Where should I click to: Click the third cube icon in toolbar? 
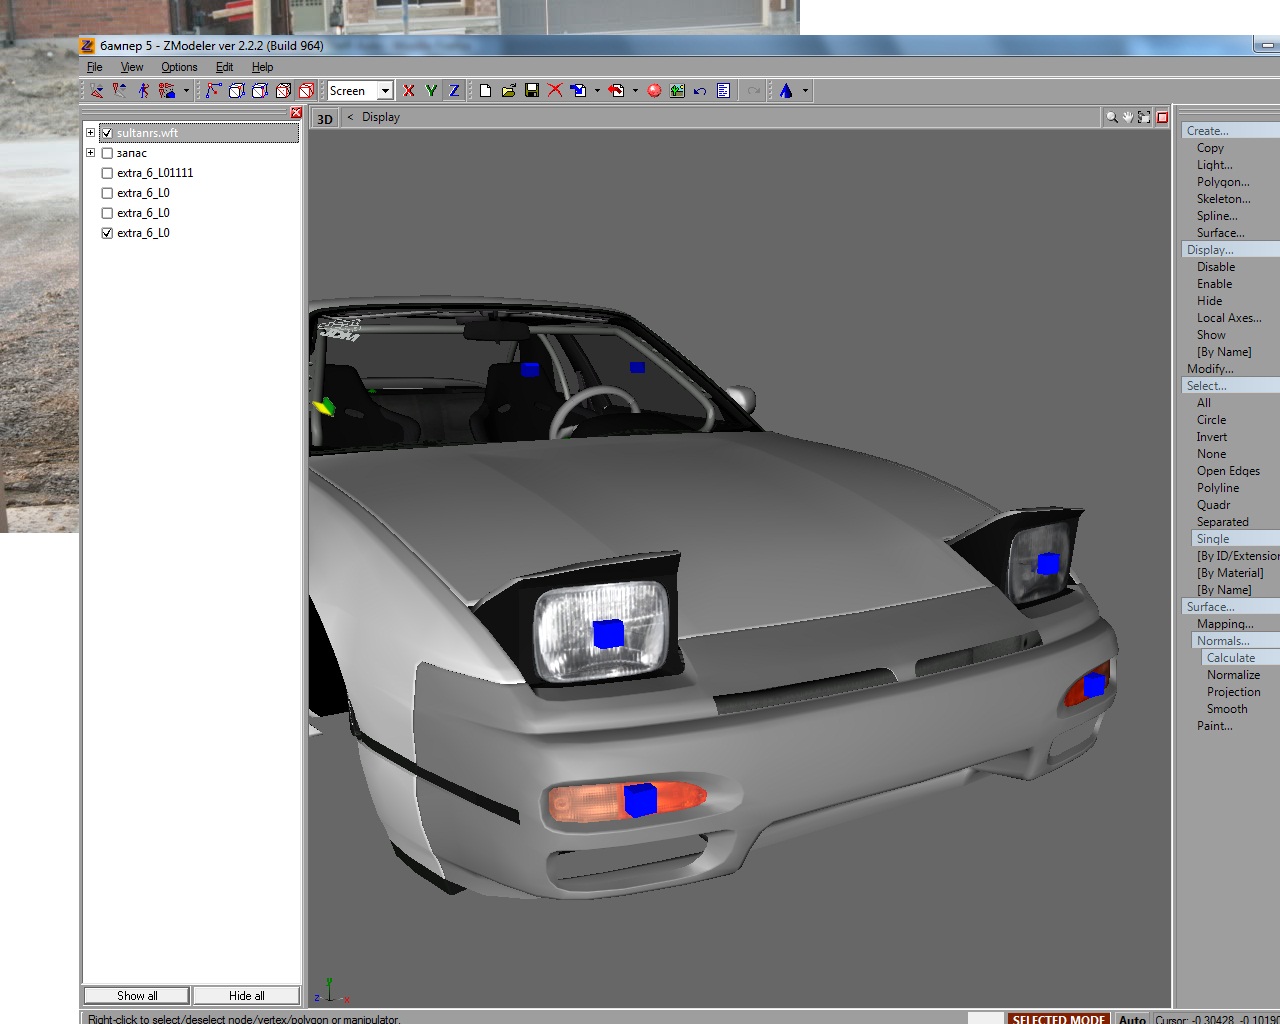point(260,90)
